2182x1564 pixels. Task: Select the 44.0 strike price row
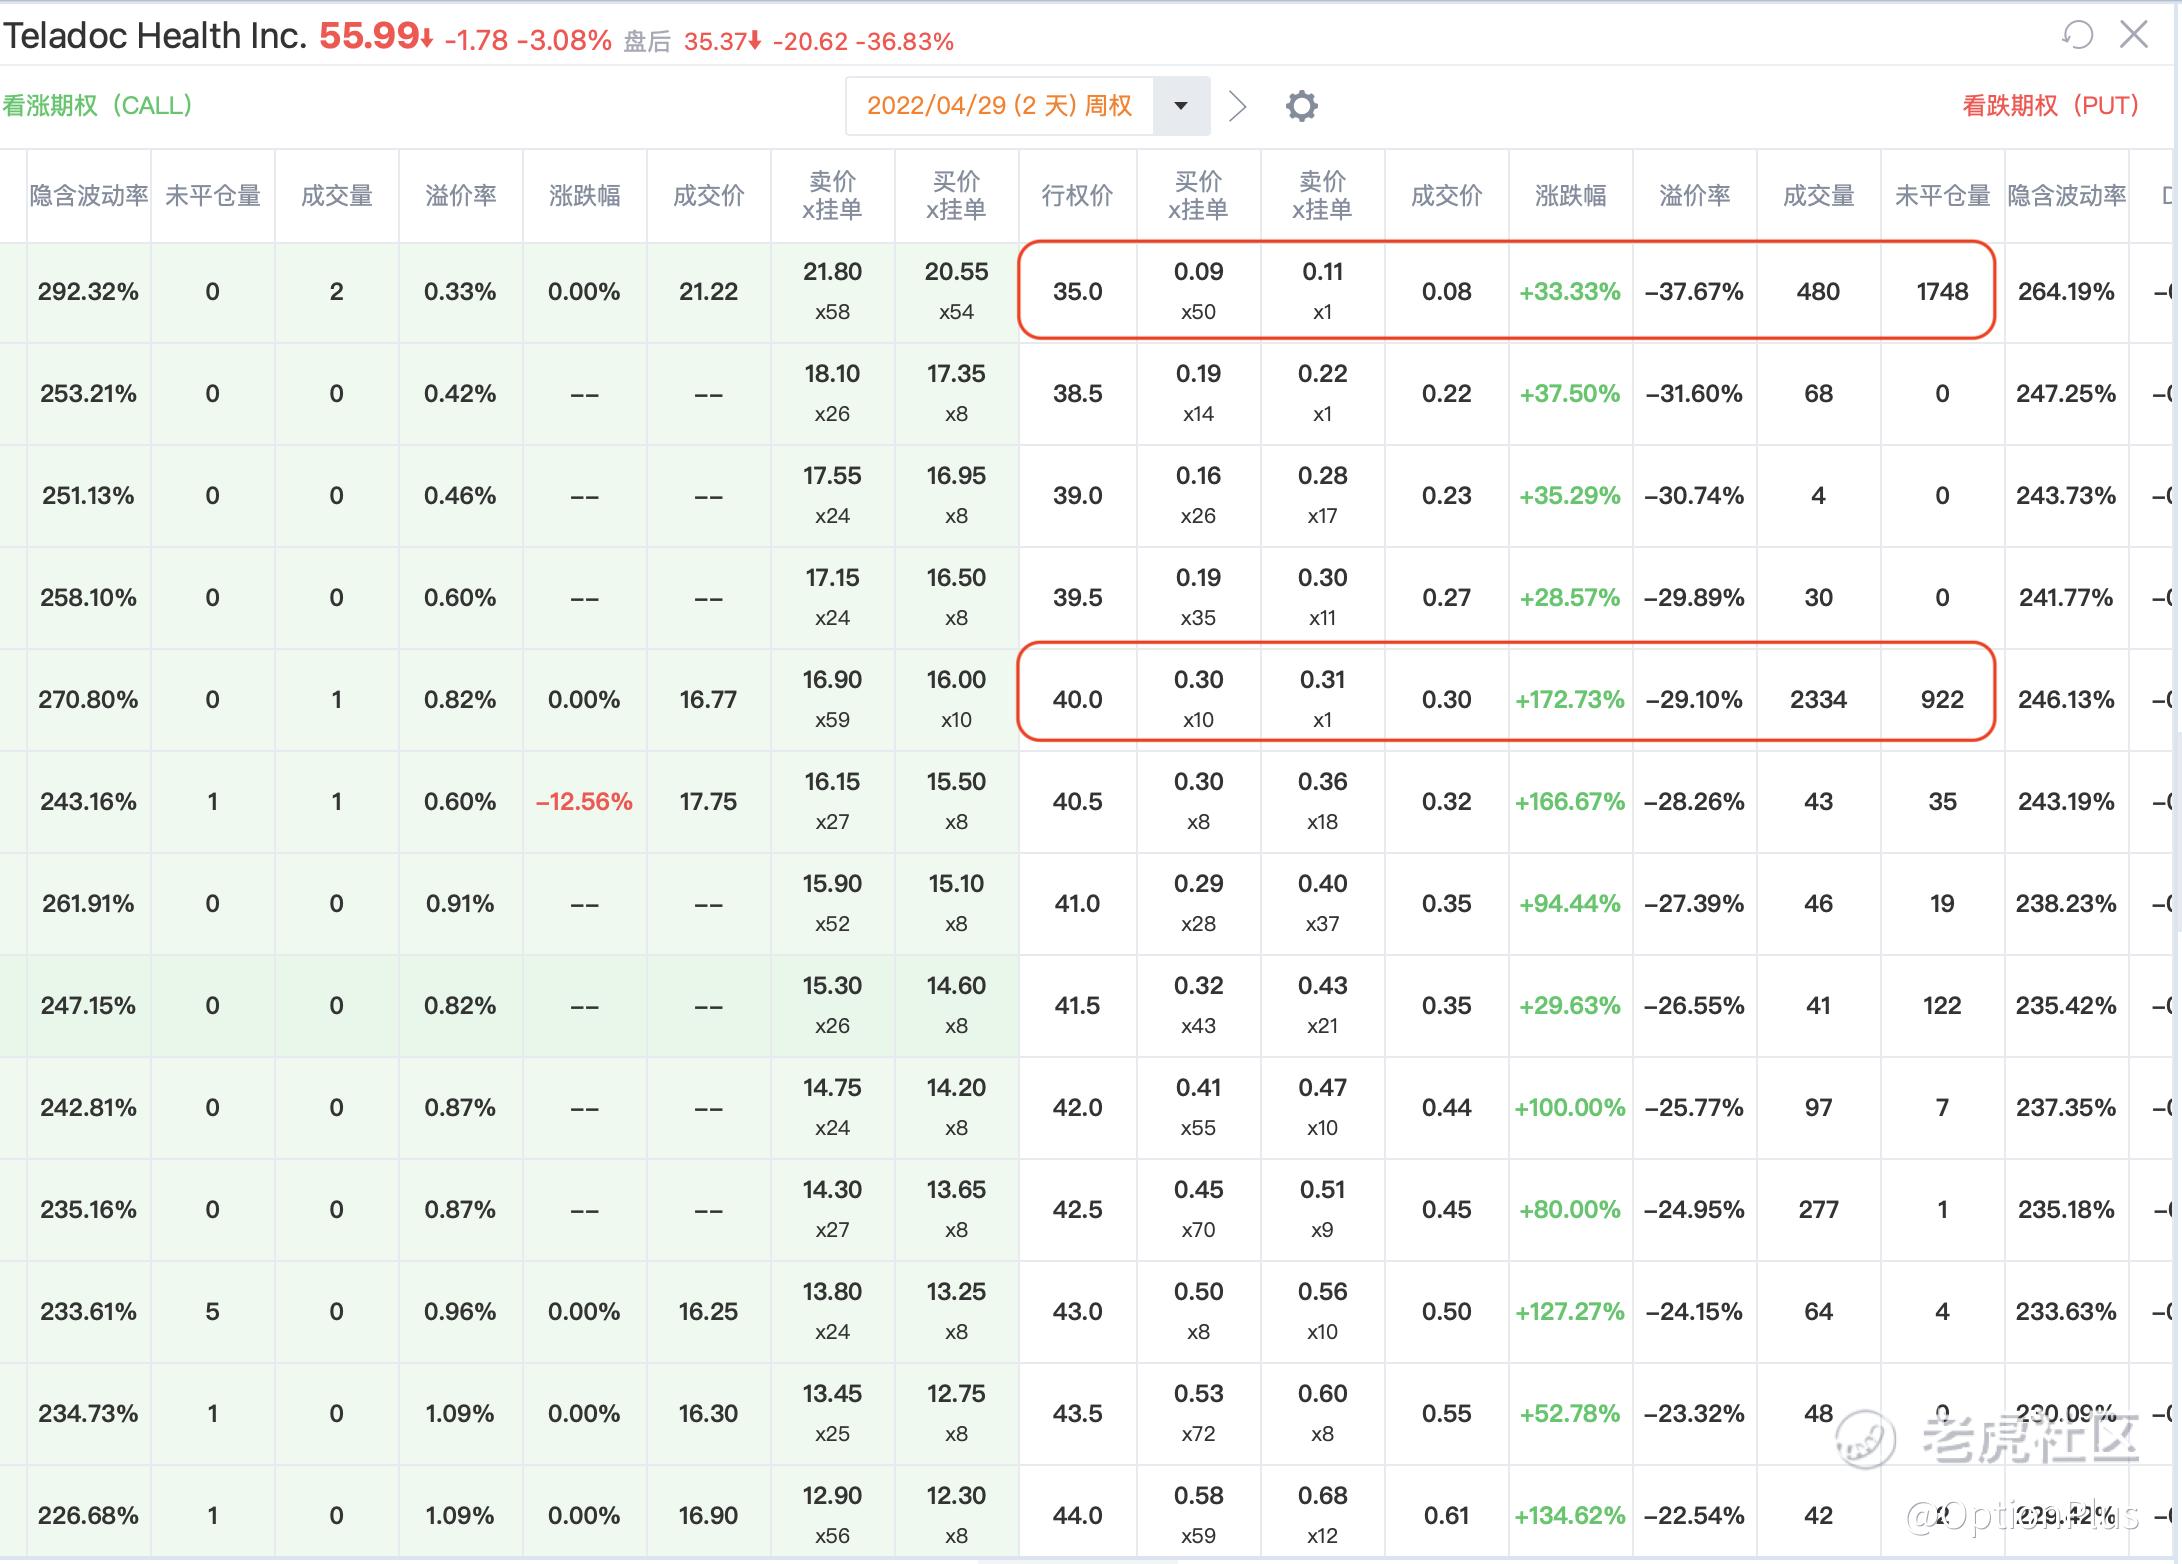1077,1516
